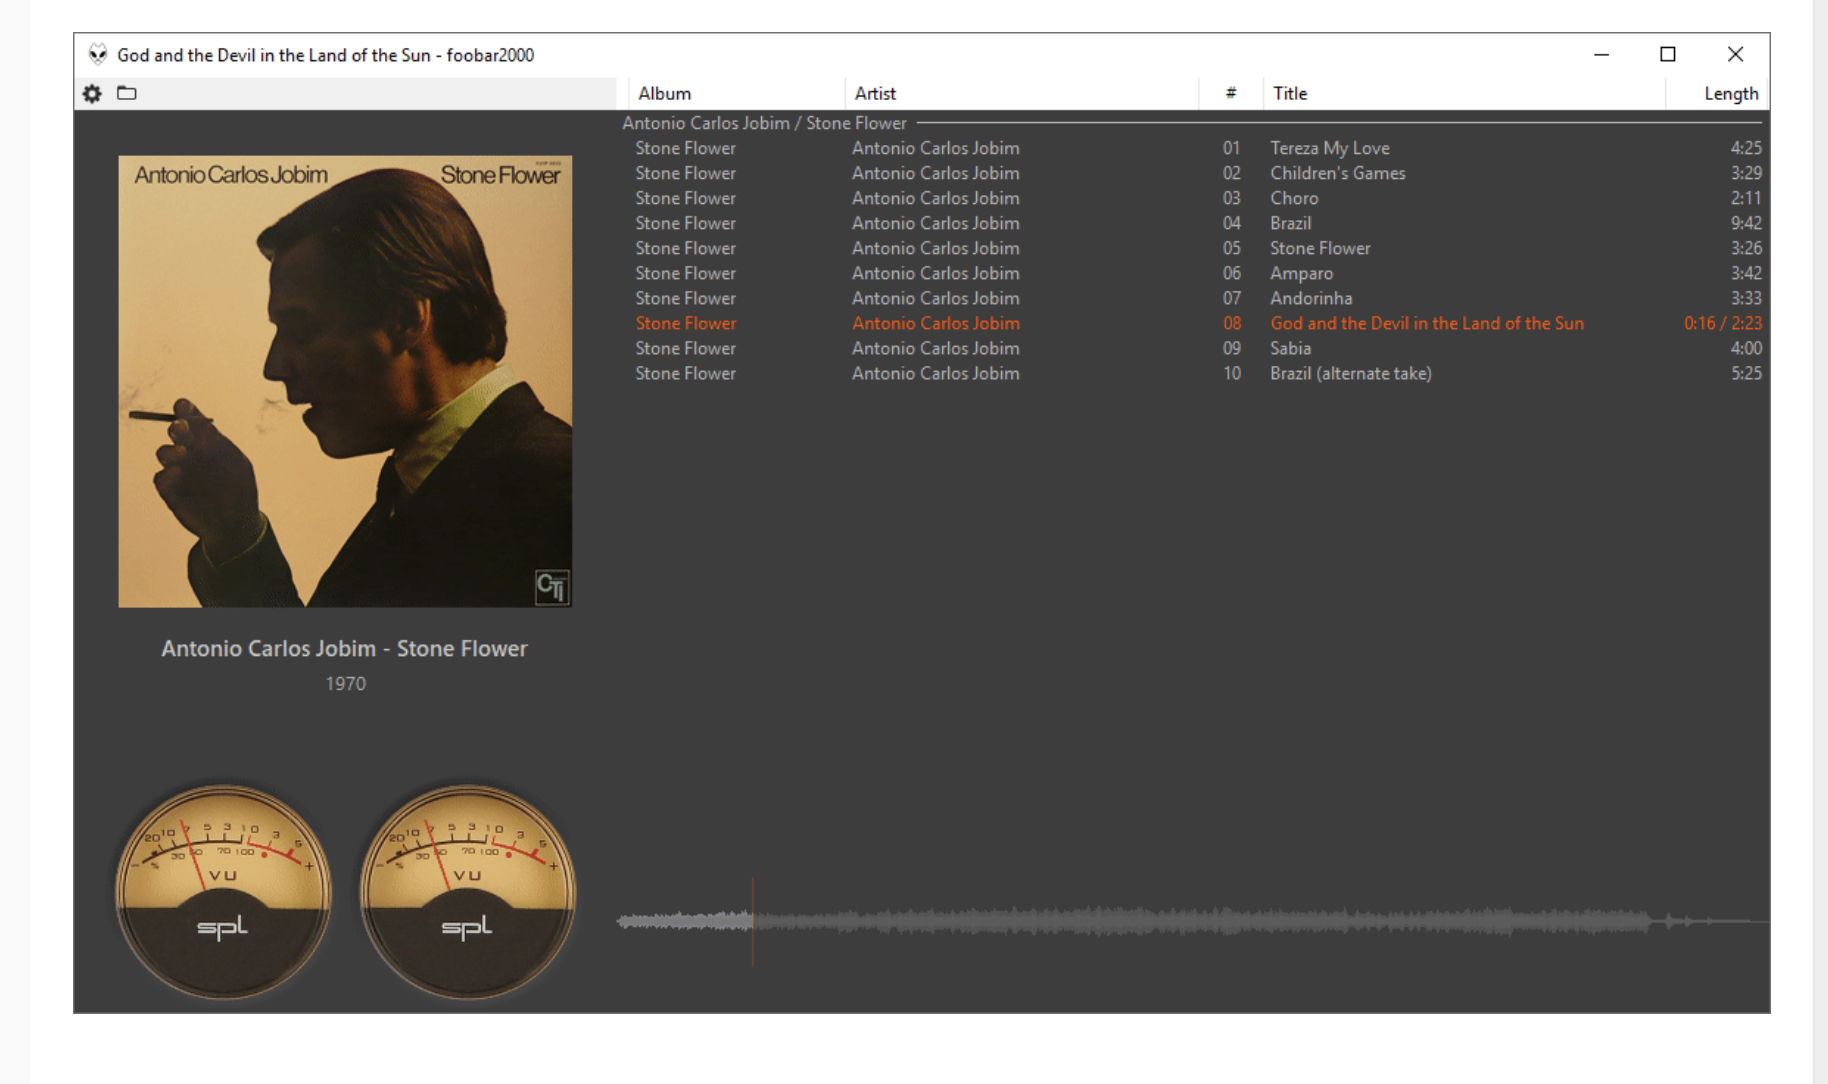Click the 0:16 / 2:23 elapsed time cell
The width and height of the screenshot is (1828, 1084).
tap(1722, 323)
